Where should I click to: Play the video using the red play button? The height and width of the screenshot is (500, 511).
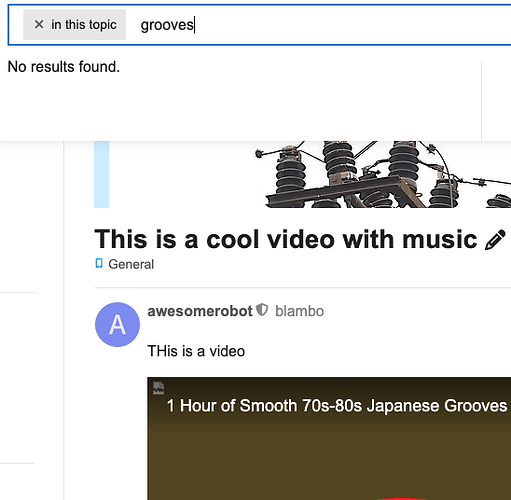tap(403, 499)
